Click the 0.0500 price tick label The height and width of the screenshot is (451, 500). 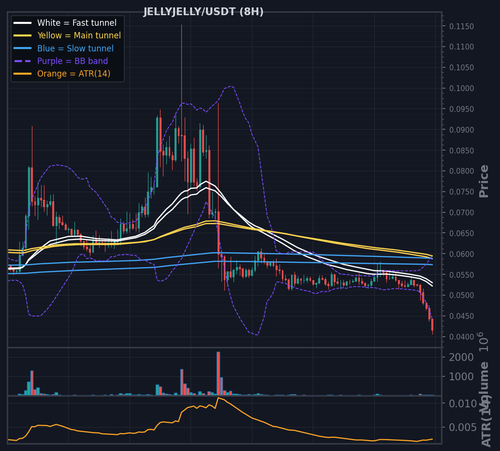[x=461, y=296]
